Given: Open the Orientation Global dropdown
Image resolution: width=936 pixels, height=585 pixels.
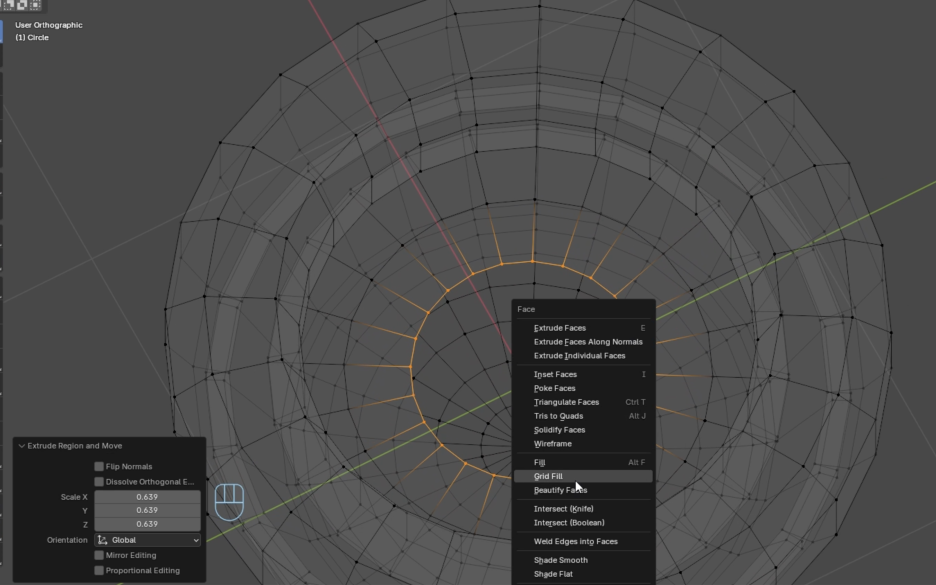Looking at the screenshot, I should coord(147,540).
